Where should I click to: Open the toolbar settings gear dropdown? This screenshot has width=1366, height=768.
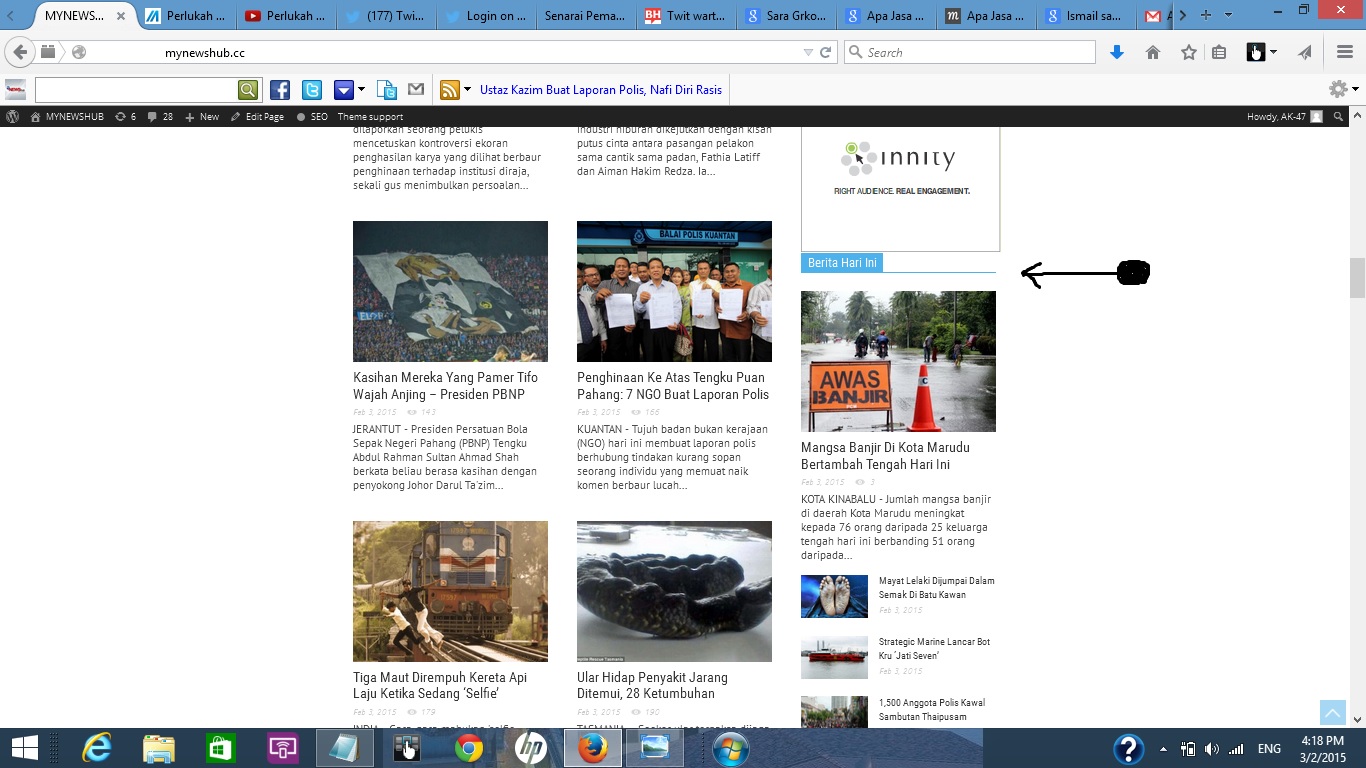pos(1342,90)
